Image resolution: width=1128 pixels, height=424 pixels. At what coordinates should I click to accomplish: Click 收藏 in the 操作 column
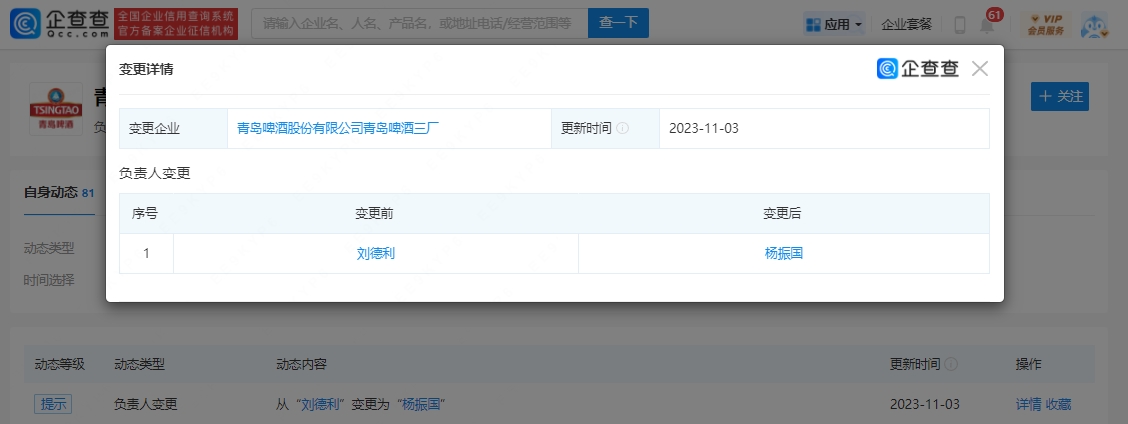tap(1058, 405)
